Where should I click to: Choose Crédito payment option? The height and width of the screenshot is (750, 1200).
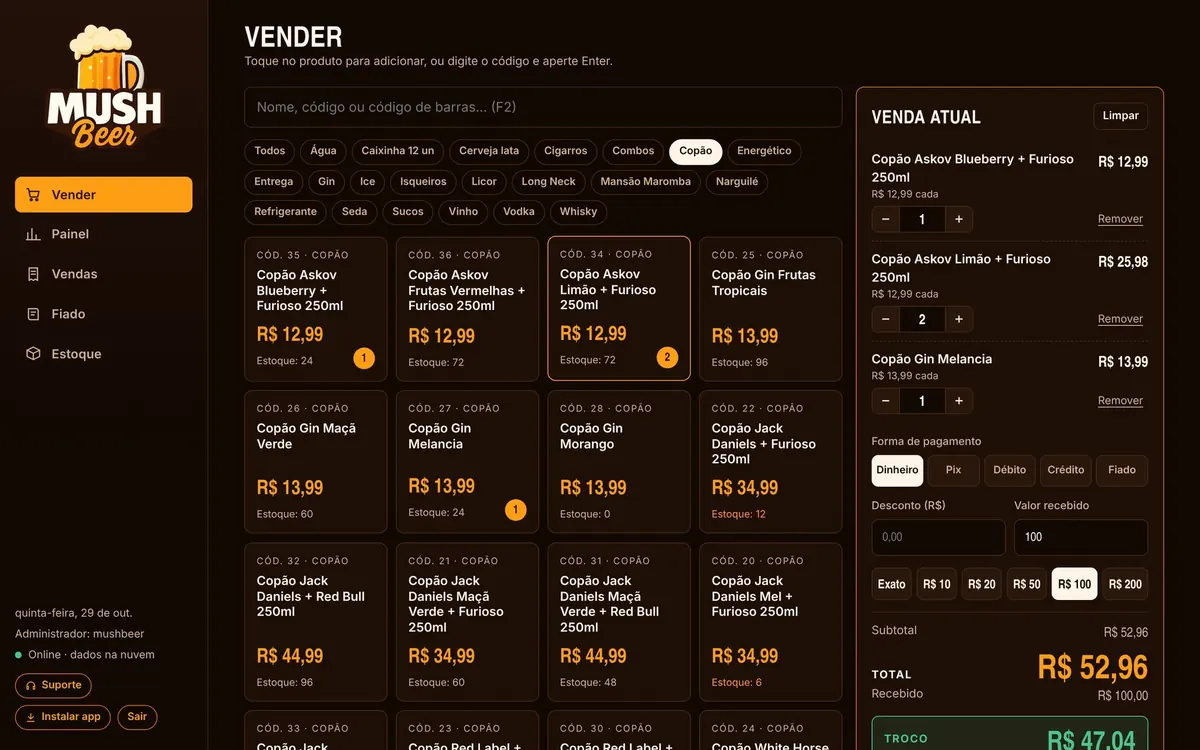1066,470
